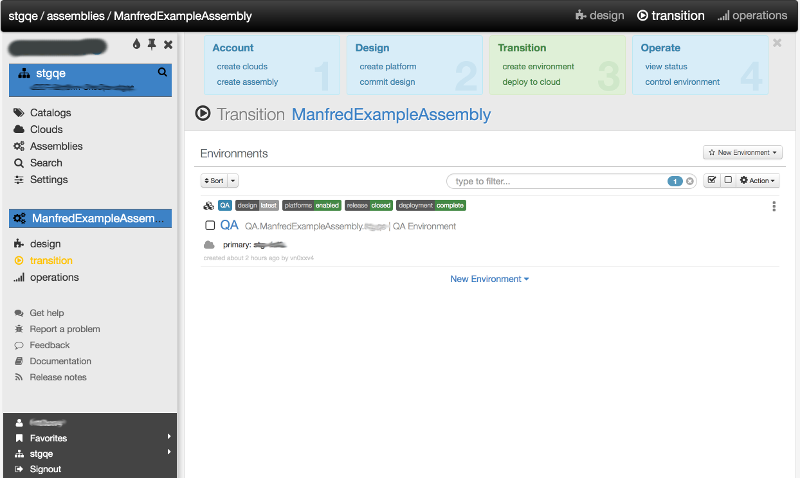Open the Action dropdown menu
The width and height of the screenshot is (800, 478).
[x=758, y=181]
